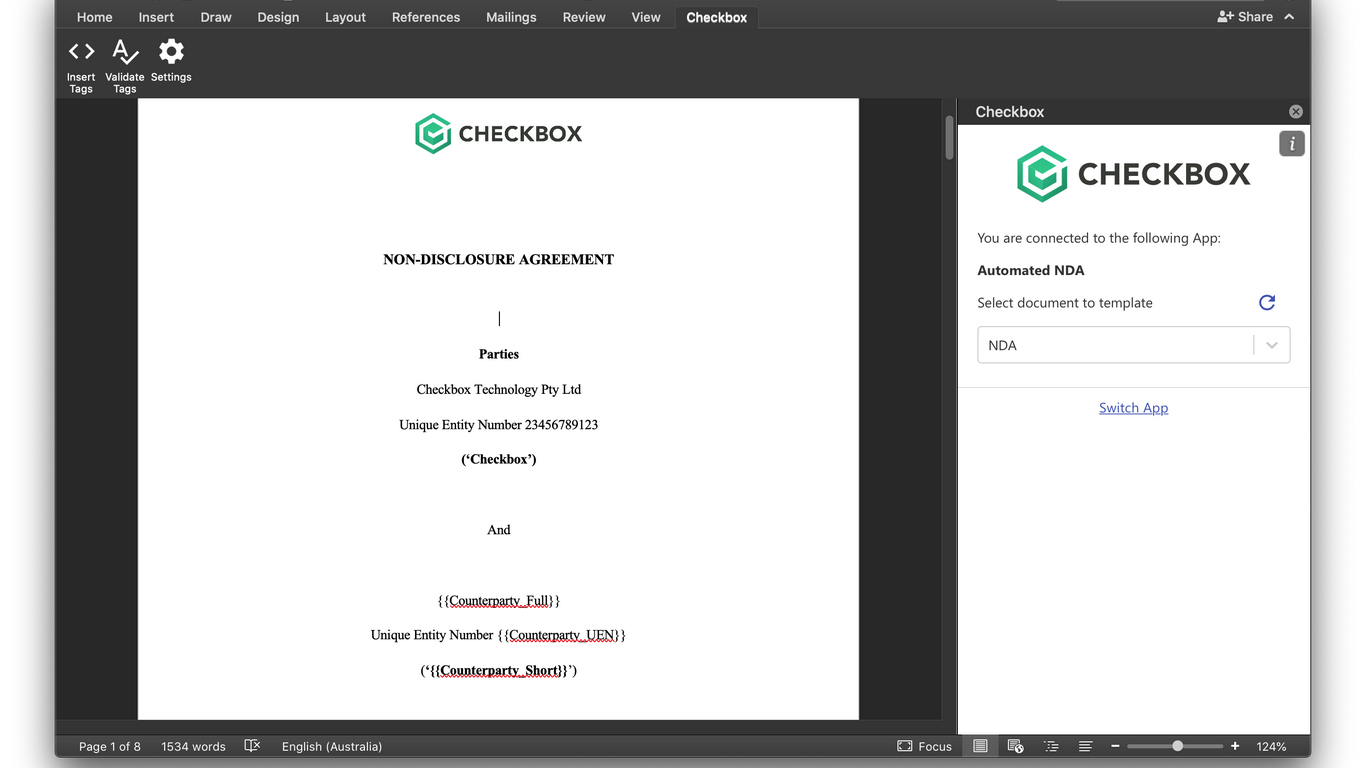This screenshot has height=768, width=1366.
Task: Refresh the document list in Checkbox panel
Action: point(1267,302)
